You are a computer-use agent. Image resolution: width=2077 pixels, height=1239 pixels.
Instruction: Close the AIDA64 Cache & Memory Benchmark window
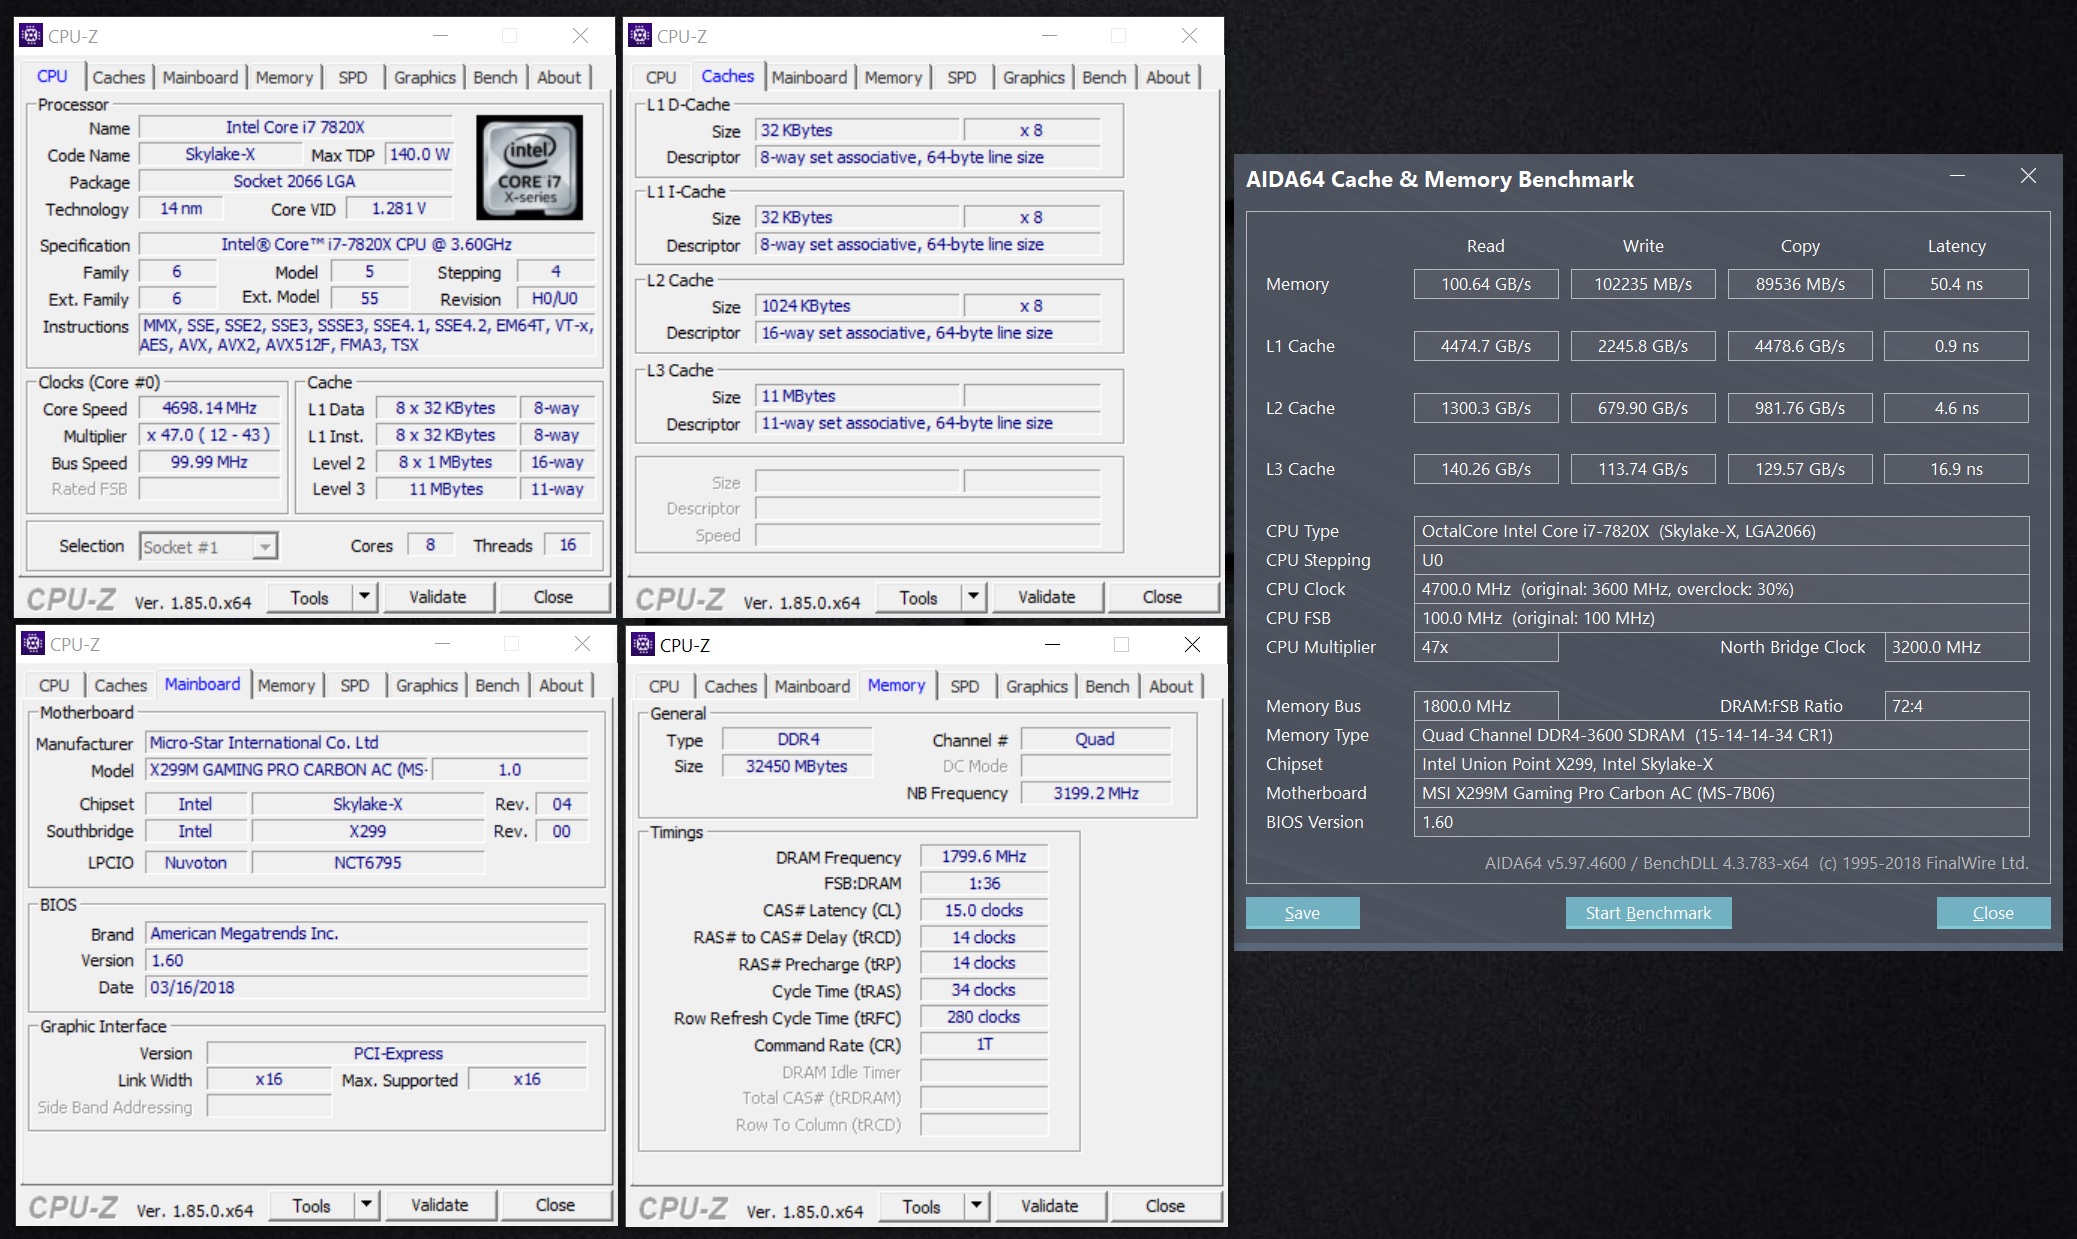[x=2028, y=176]
